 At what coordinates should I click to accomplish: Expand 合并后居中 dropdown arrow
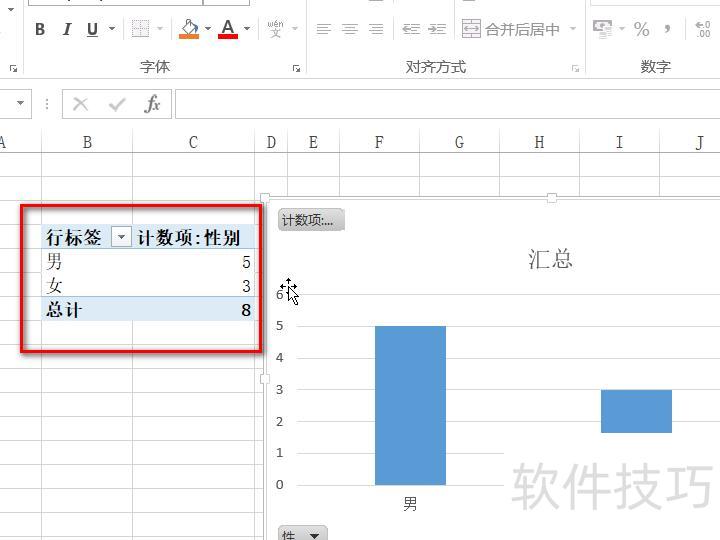point(573,28)
